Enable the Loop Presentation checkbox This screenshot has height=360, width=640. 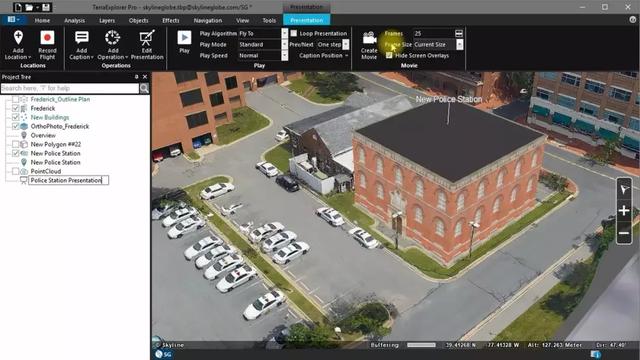point(294,33)
